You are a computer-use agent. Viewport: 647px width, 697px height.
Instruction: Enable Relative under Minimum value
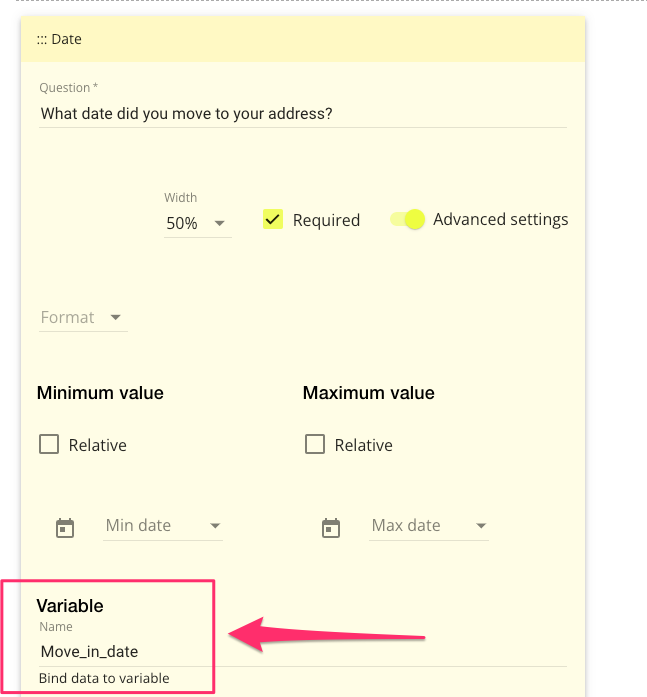tap(49, 445)
